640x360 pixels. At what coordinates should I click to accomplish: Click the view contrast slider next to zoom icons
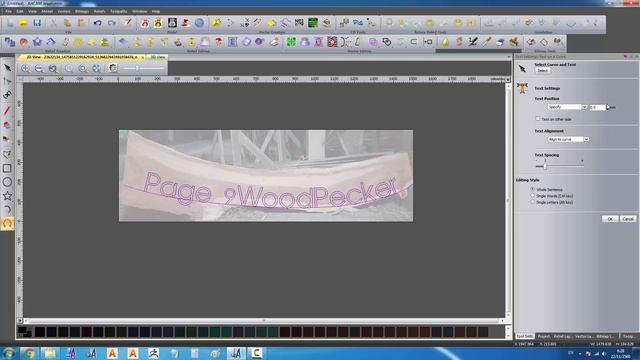pyautogui.click(x=137, y=69)
